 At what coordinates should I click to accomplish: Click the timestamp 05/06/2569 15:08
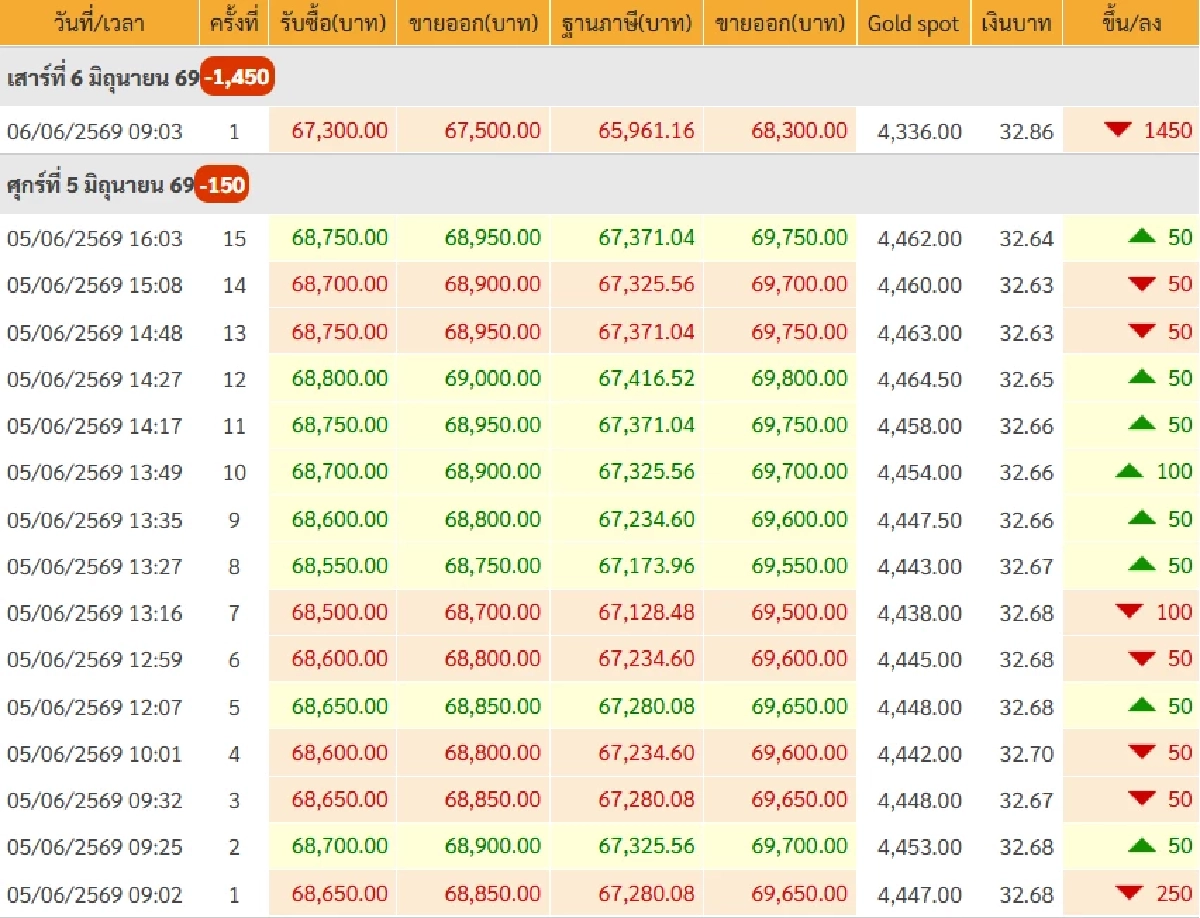click(95, 285)
